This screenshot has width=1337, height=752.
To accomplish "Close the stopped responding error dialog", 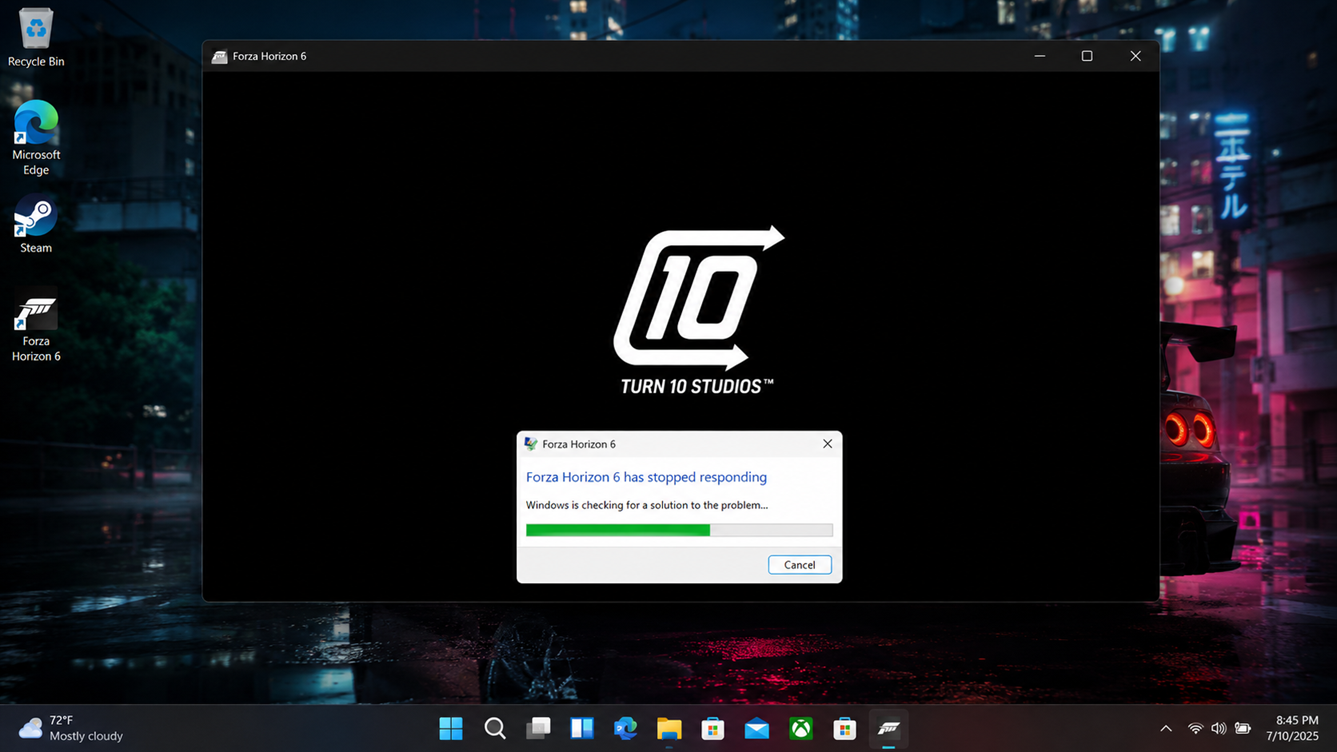I will (x=827, y=444).
